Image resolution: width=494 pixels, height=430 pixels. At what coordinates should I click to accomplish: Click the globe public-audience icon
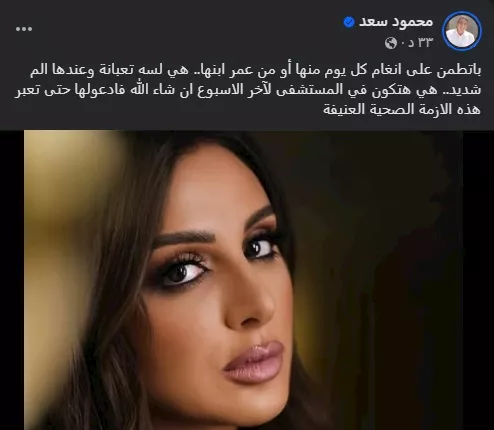[x=391, y=43]
